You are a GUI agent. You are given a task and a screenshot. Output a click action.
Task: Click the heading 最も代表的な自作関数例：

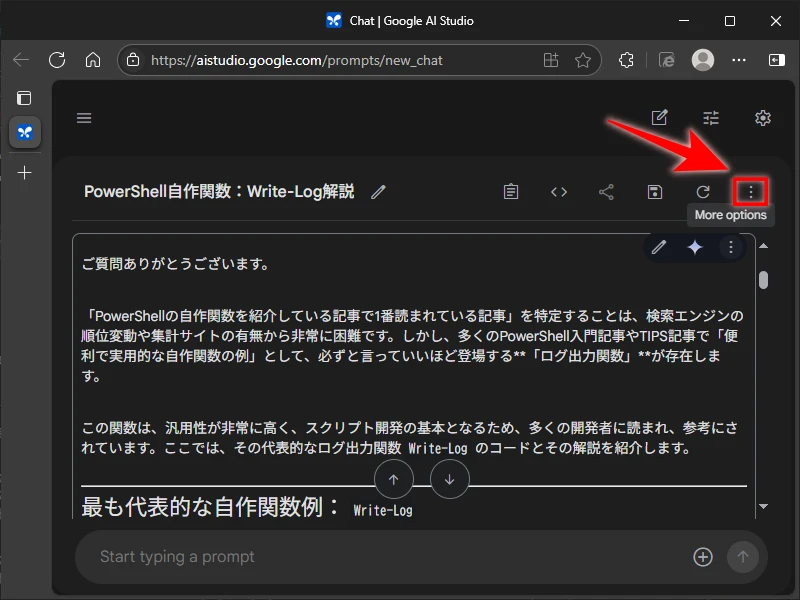[x=211, y=507]
